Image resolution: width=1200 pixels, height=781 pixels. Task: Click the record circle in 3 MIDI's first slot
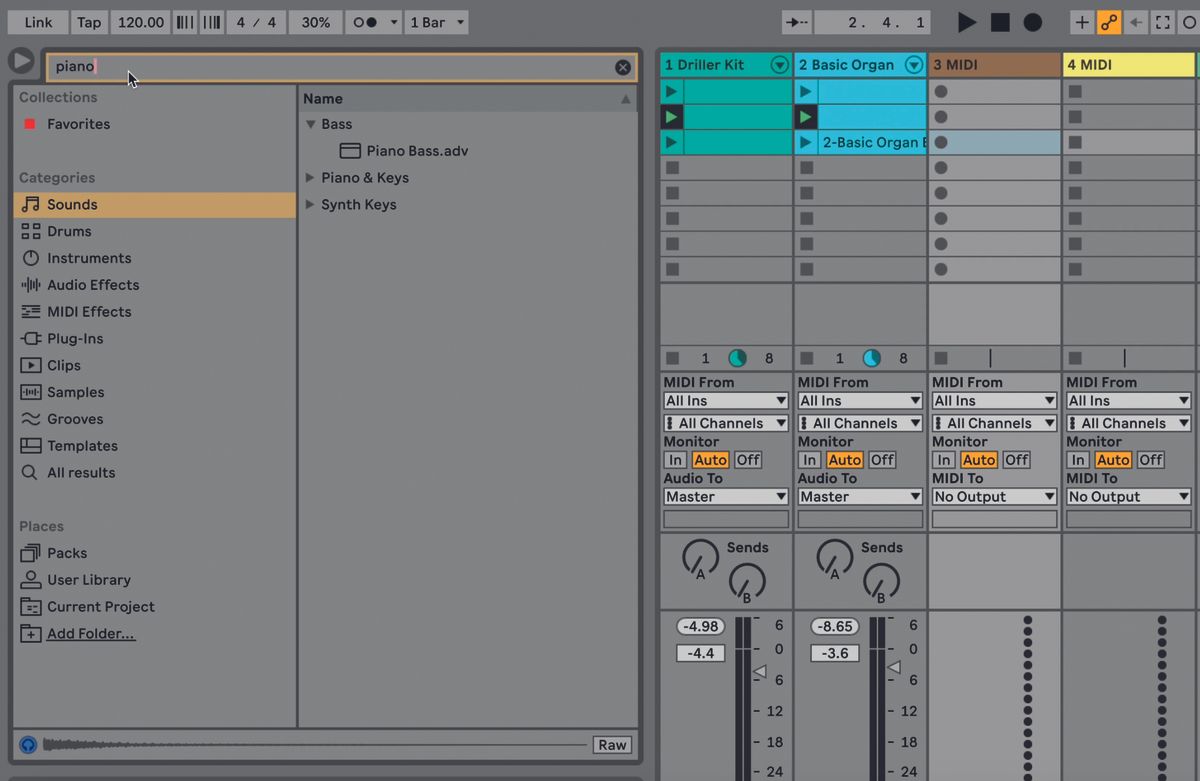click(940, 91)
